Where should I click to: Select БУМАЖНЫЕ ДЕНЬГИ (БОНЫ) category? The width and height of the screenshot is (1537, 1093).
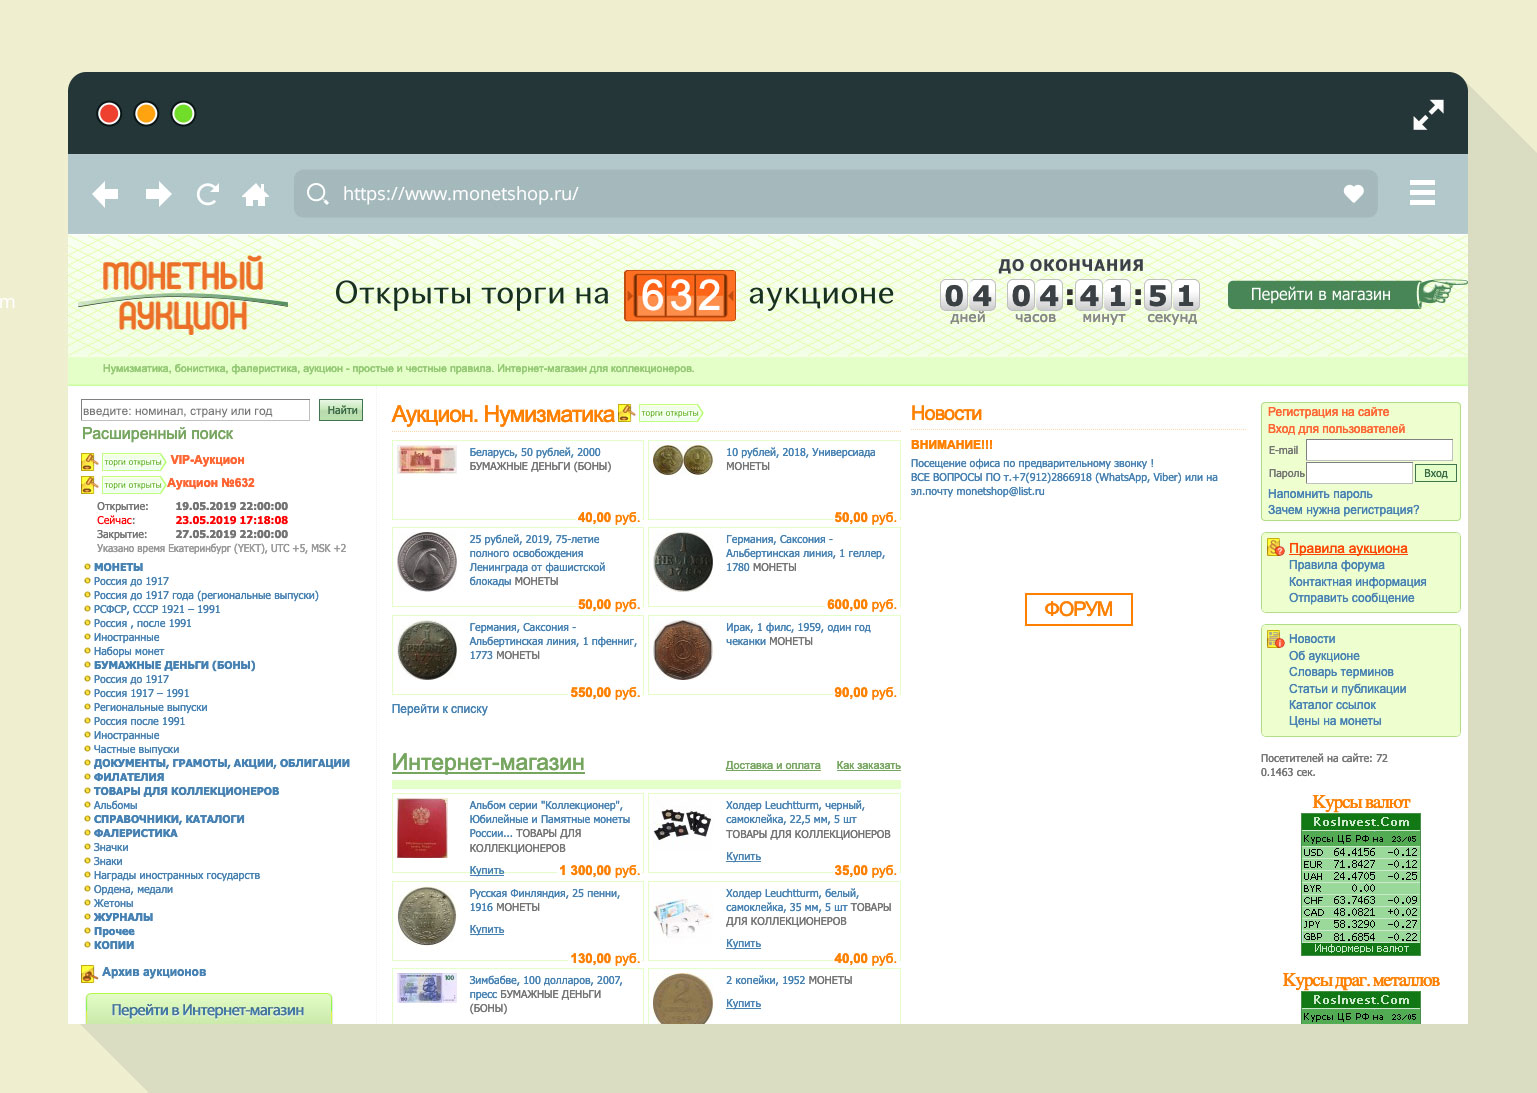pyautogui.click(x=174, y=665)
